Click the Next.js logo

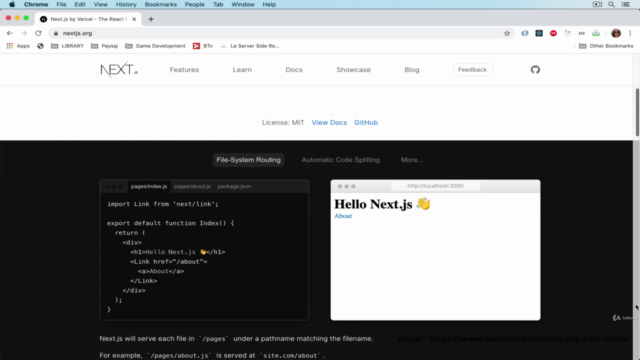click(119, 69)
